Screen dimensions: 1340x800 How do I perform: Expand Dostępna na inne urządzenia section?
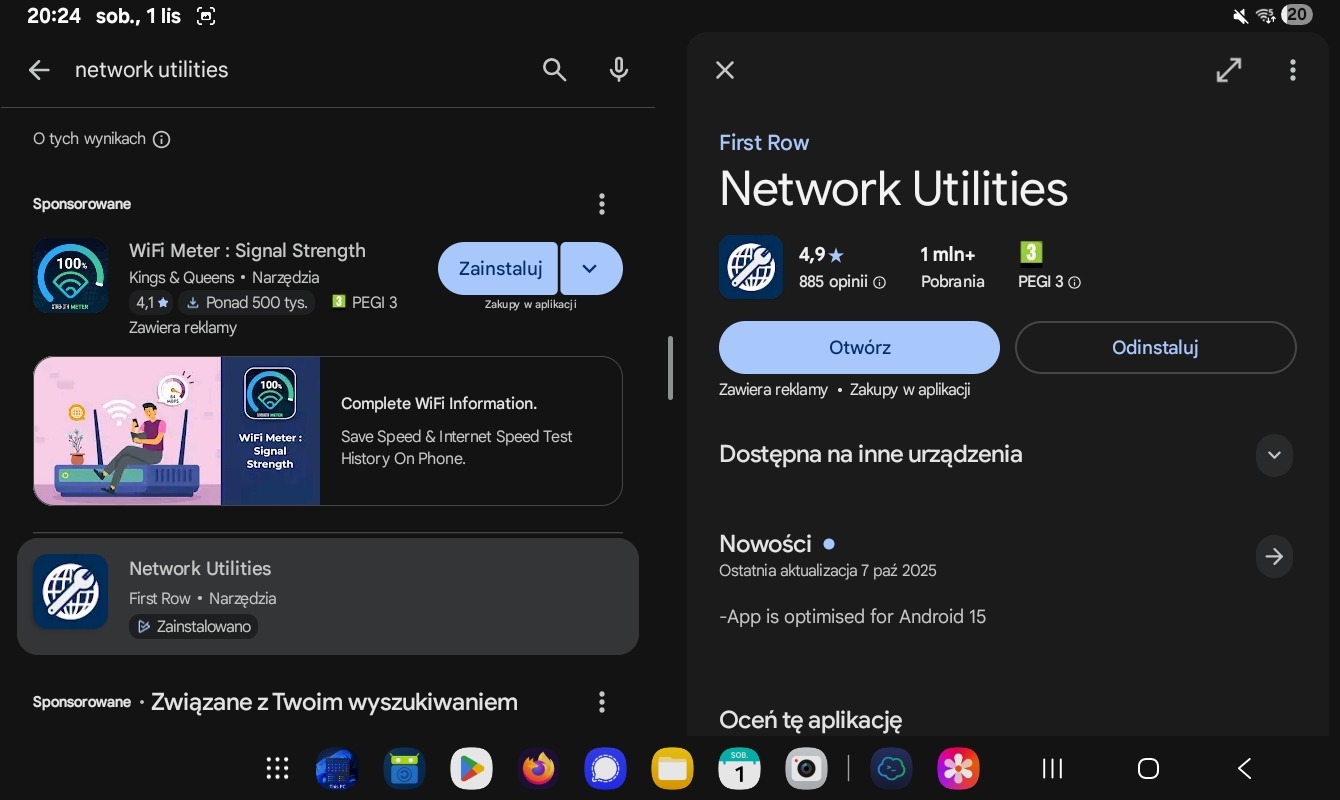click(x=1273, y=455)
